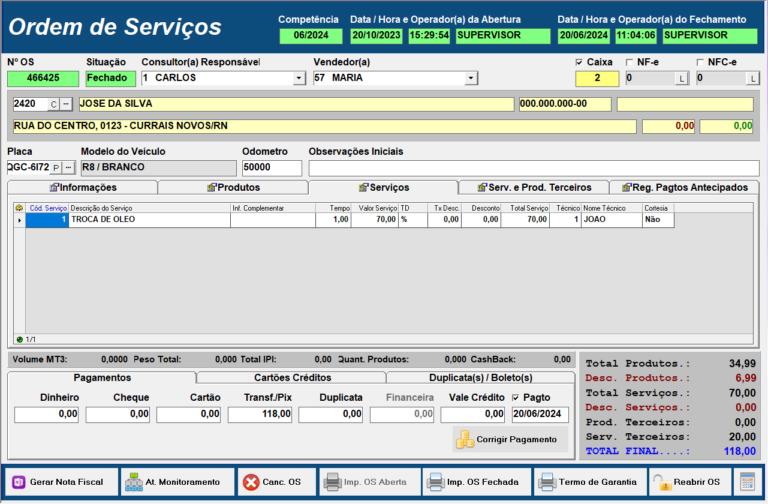The image size is (768, 504).
Task: Click the TROCA DE OLEO service cell
Action: pyautogui.click(x=149, y=220)
